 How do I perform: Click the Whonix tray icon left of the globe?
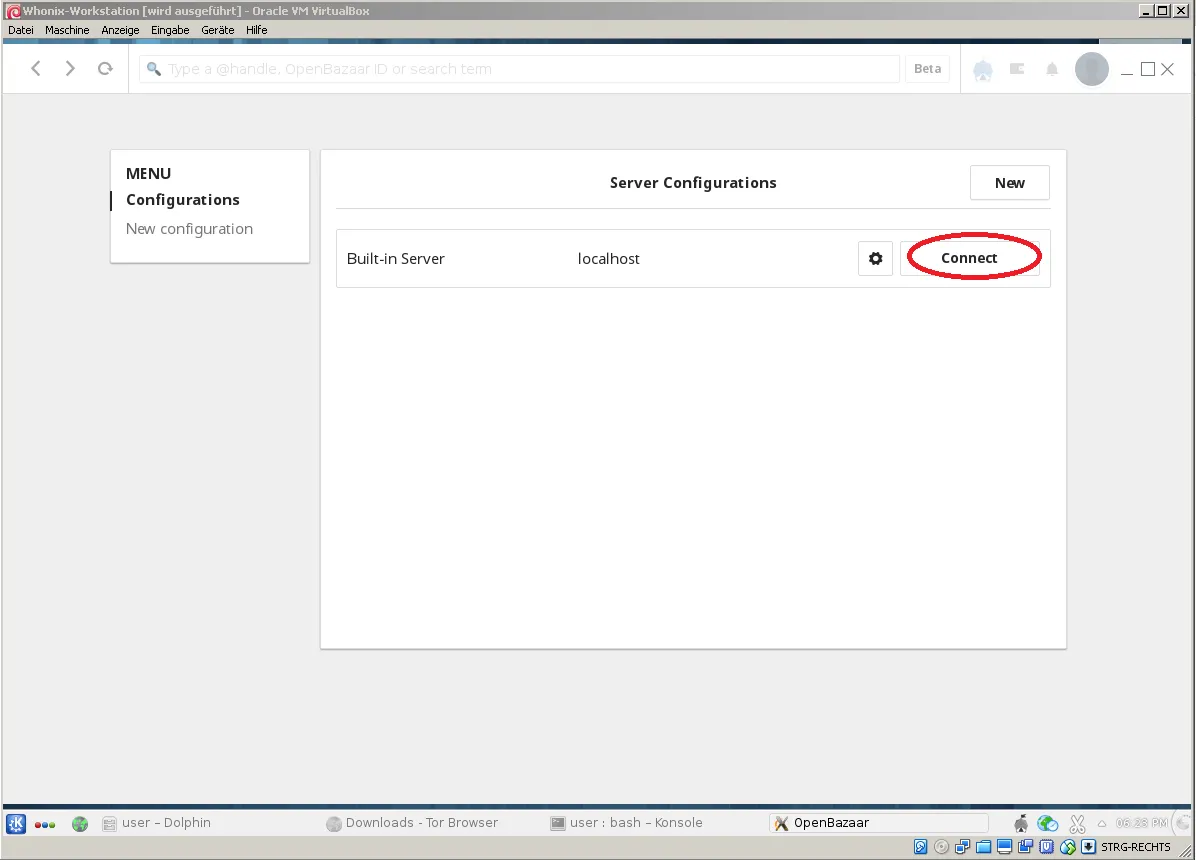(x=1021, y=823)
